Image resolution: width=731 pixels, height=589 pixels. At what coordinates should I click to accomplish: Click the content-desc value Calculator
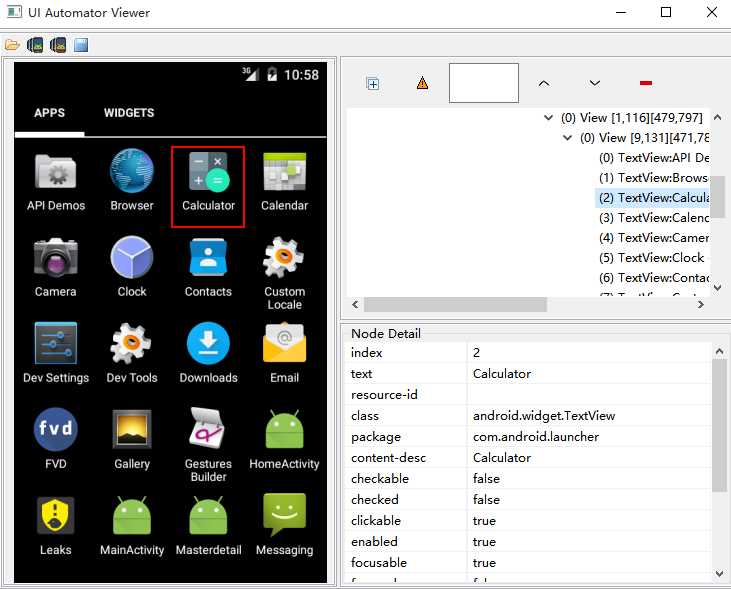click(x=502, y=457)
